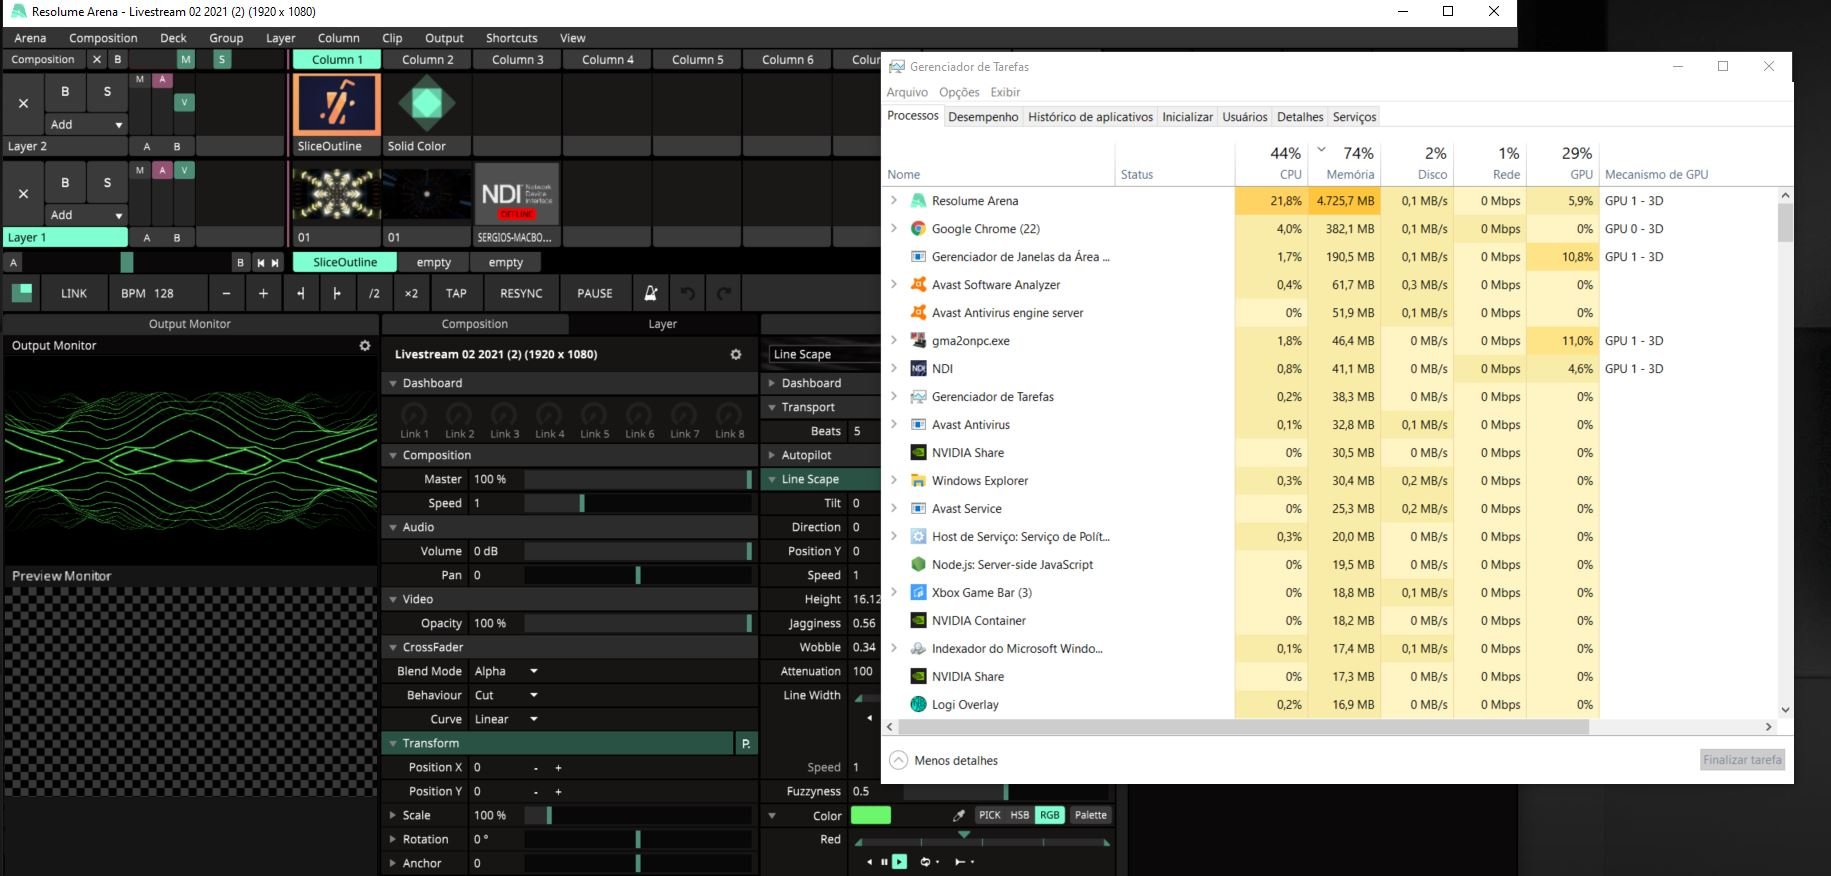Expand the Scale parameter section
The width and height of the screenshot is (1831, 876).
(393, 815)
